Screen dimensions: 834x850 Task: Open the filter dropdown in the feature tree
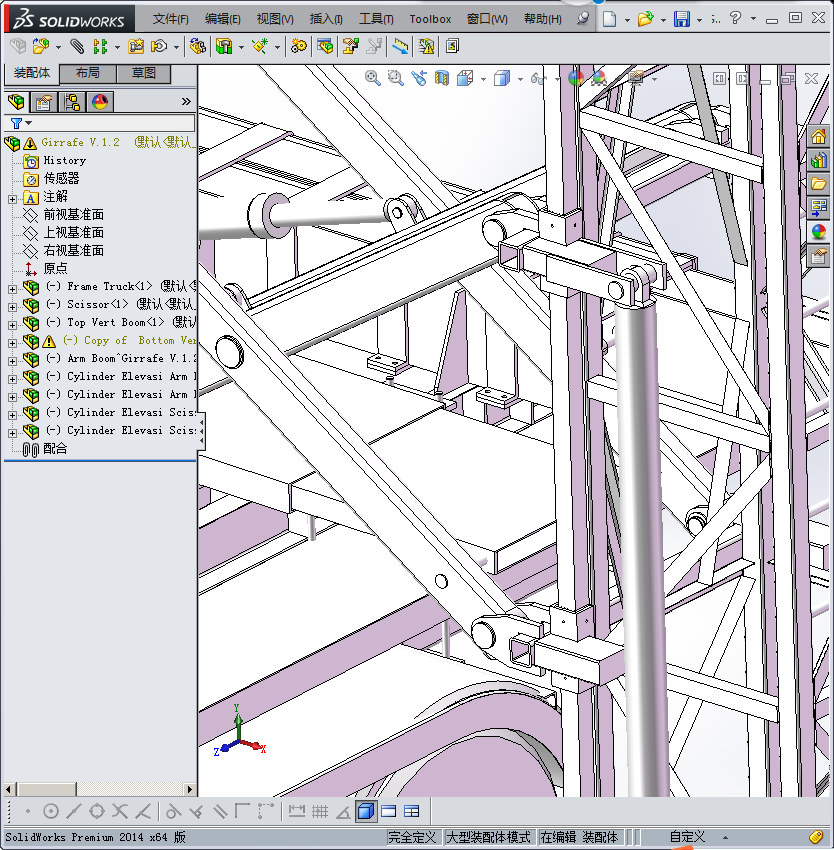pyautogui.click(x=21, y=123)
